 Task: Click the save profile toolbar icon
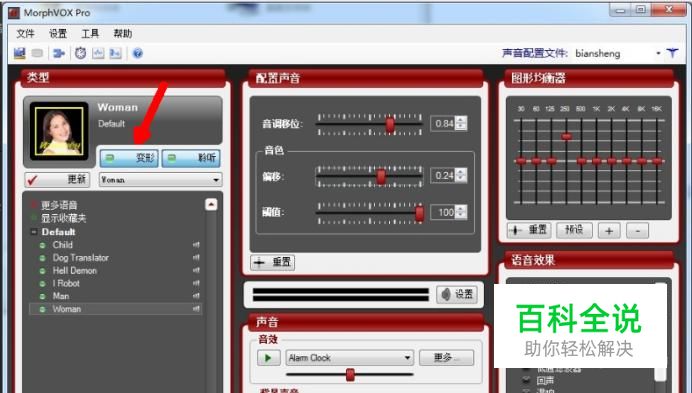[19, 53]
